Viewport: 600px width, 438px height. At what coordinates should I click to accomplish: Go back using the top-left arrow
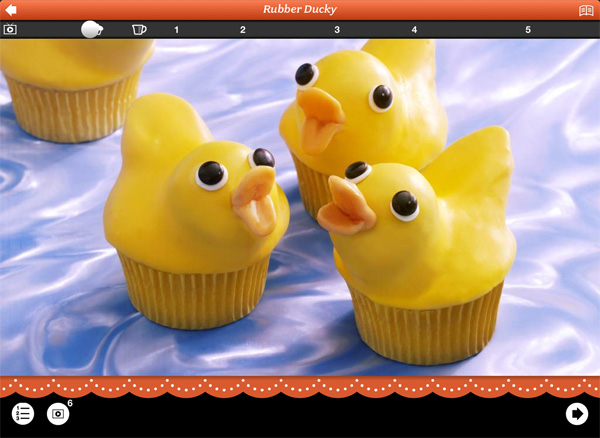[x=11, y=10]
